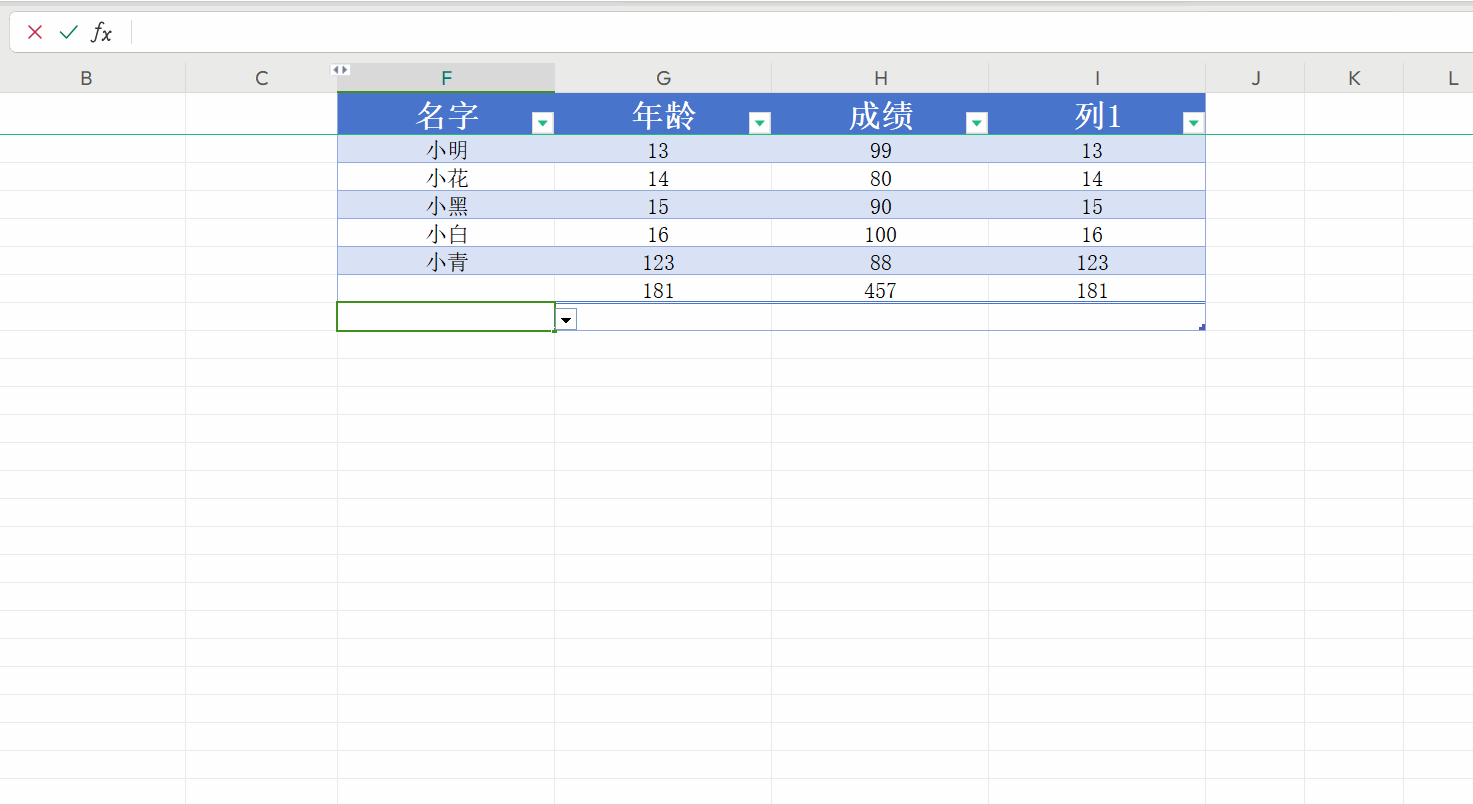Viewport: 1473px width, 804px height.
Task: Select the cell containing 小明
Action: coord(447,150)
